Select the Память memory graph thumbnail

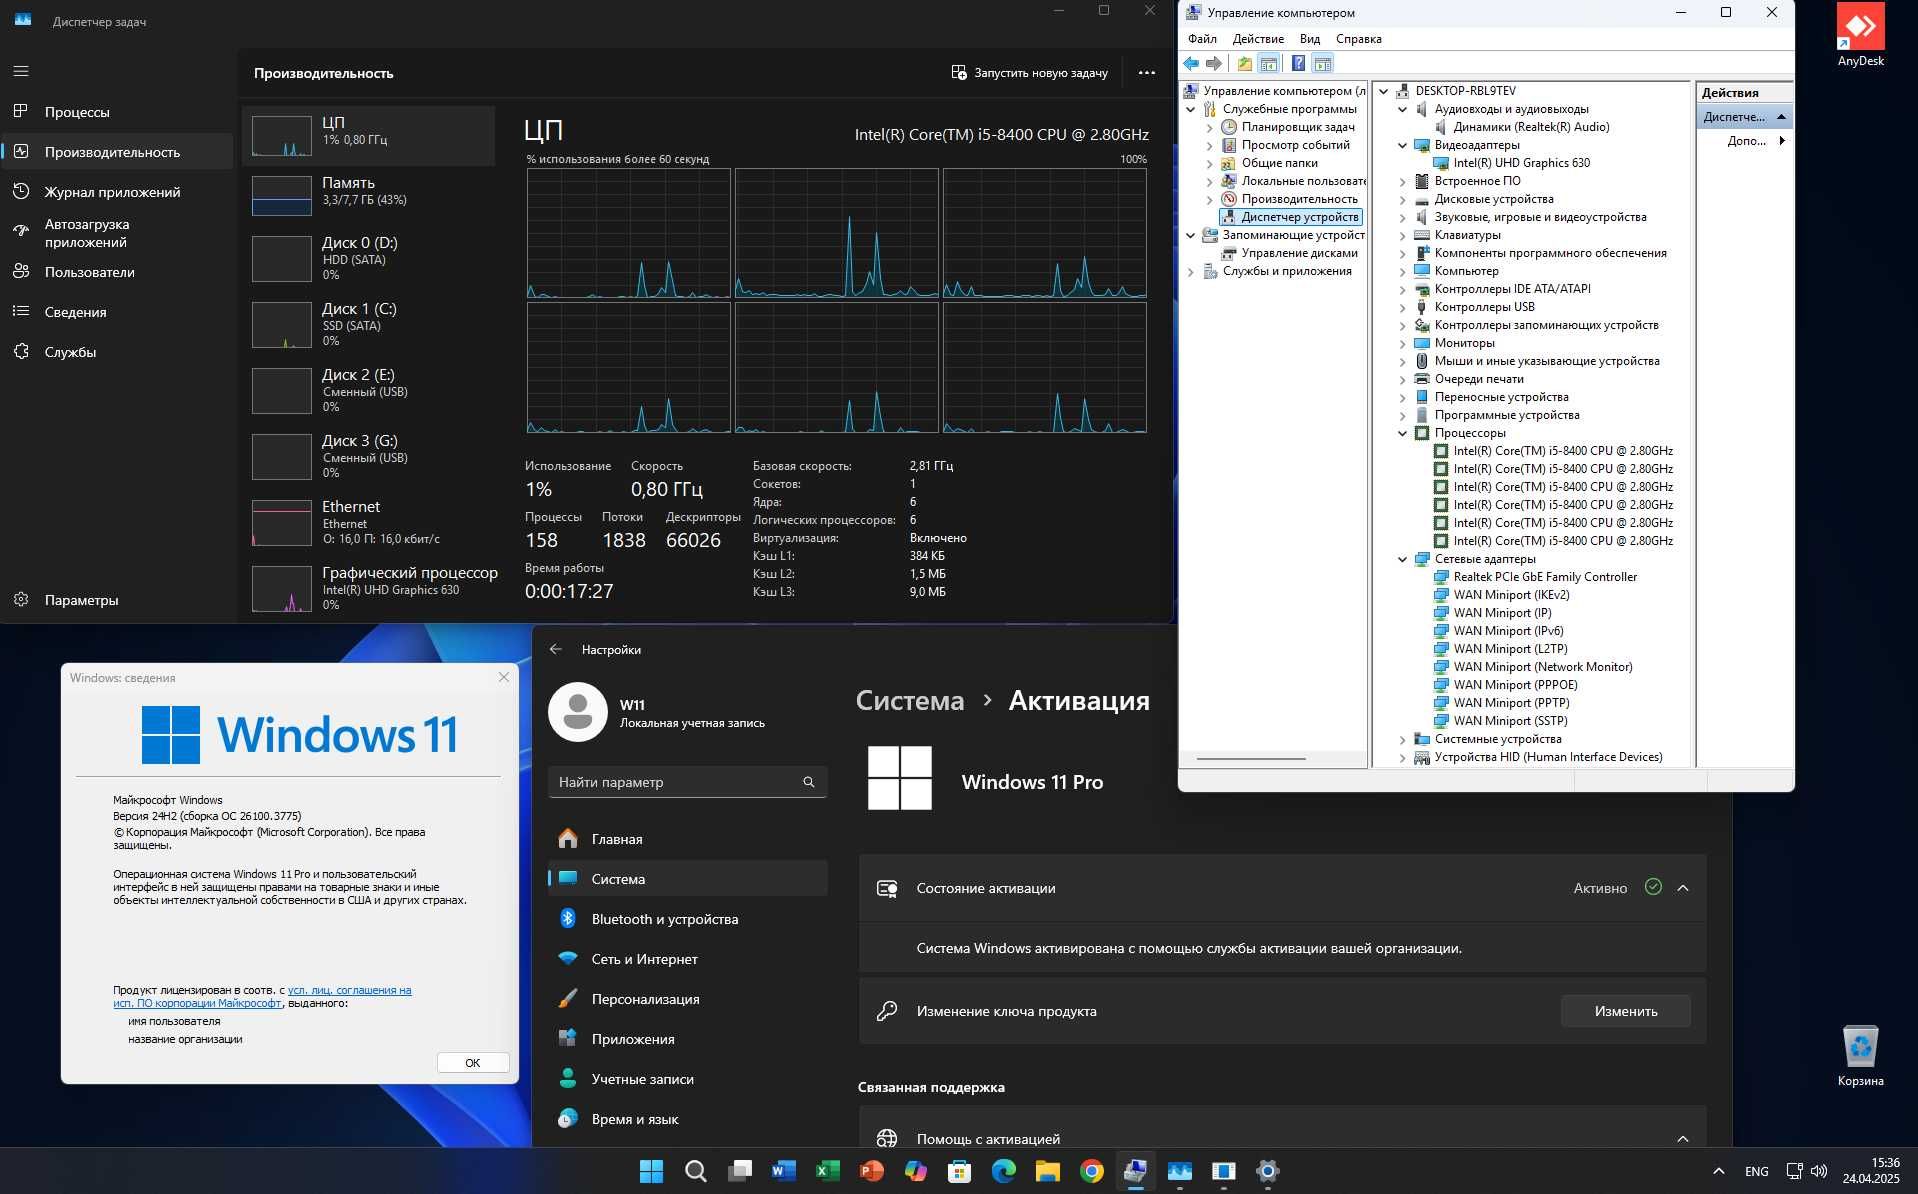[282, 196]
